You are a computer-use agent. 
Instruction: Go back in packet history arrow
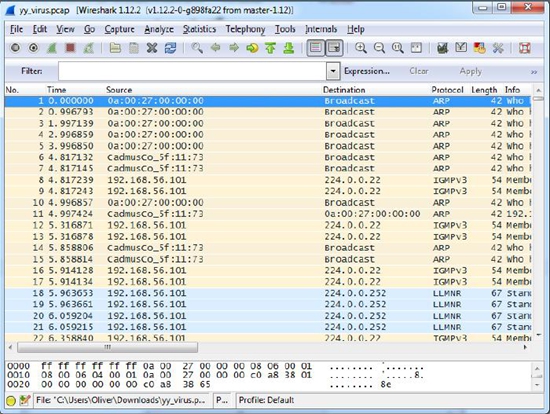click(x=215, y=47)
